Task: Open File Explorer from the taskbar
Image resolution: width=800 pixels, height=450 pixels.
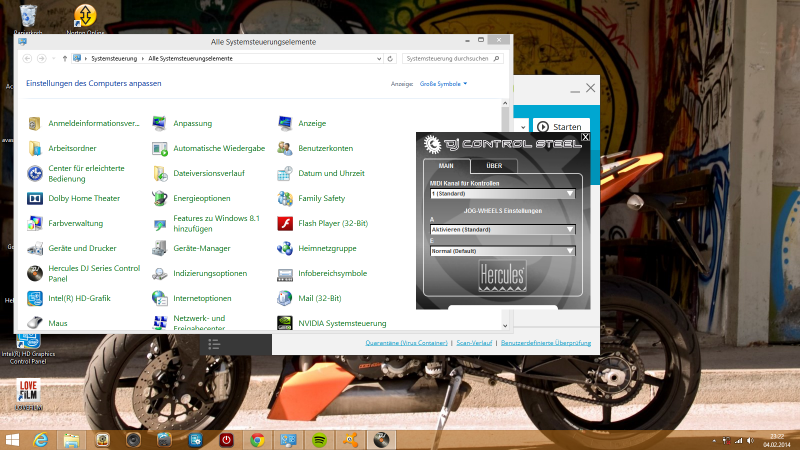Action: tap(71, 440)
